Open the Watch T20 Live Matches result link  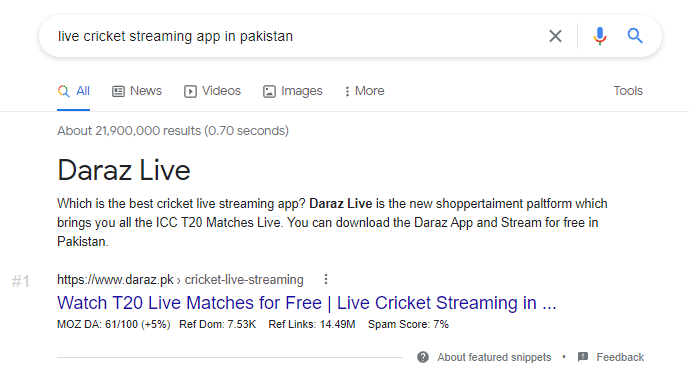click(307, 303)
